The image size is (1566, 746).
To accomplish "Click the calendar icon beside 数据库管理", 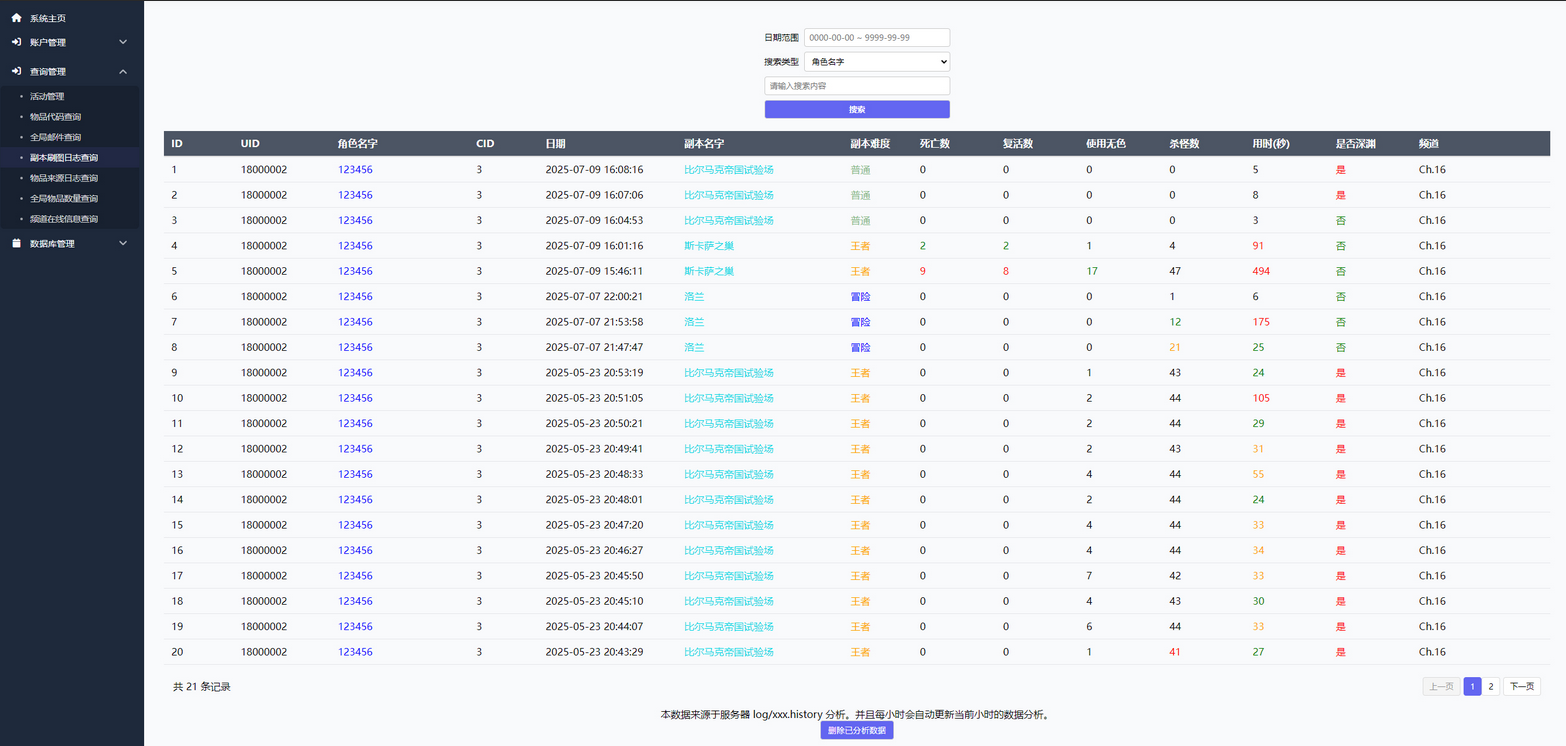I will [16, 243].
